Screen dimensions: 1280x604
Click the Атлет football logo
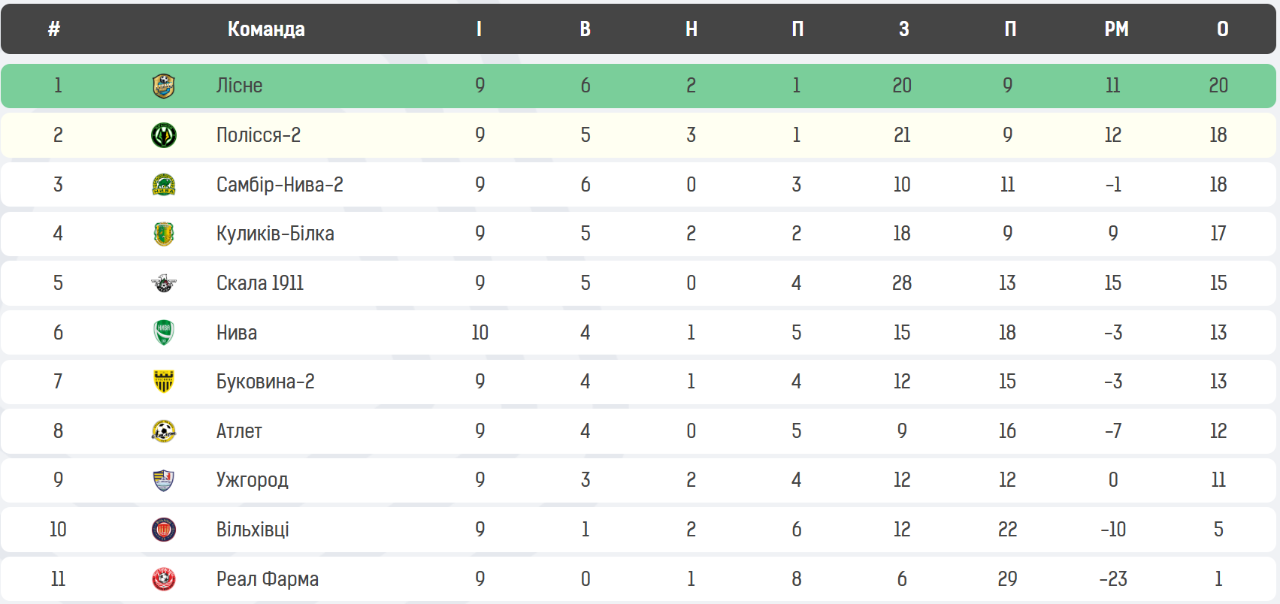click(x=163, y=431)
